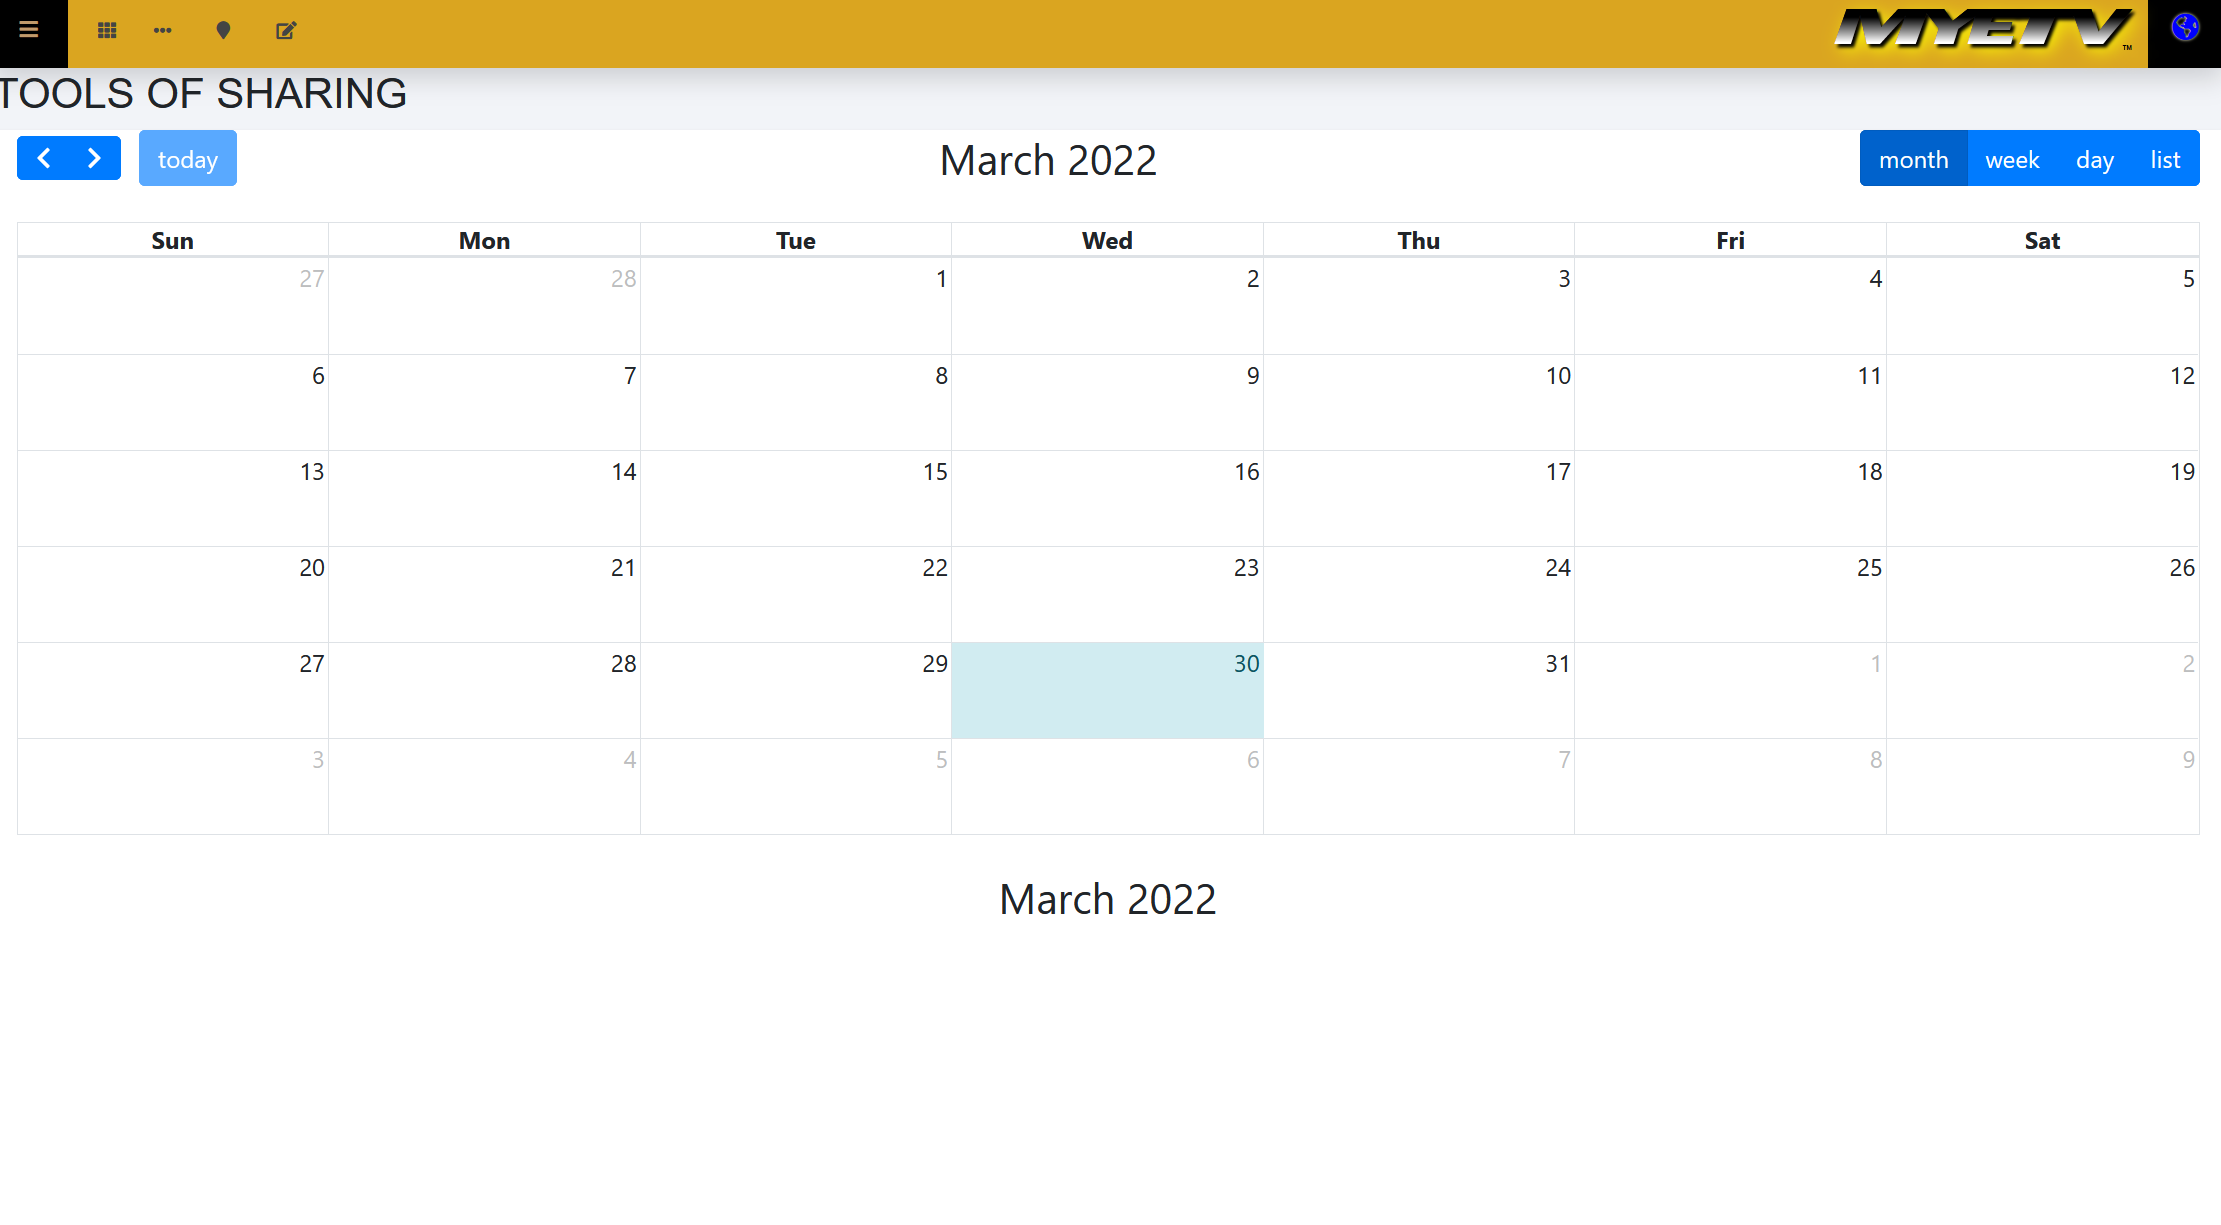Click the location pin icon
This screenshot has width=2221, height=1225.
pos(223,31)
